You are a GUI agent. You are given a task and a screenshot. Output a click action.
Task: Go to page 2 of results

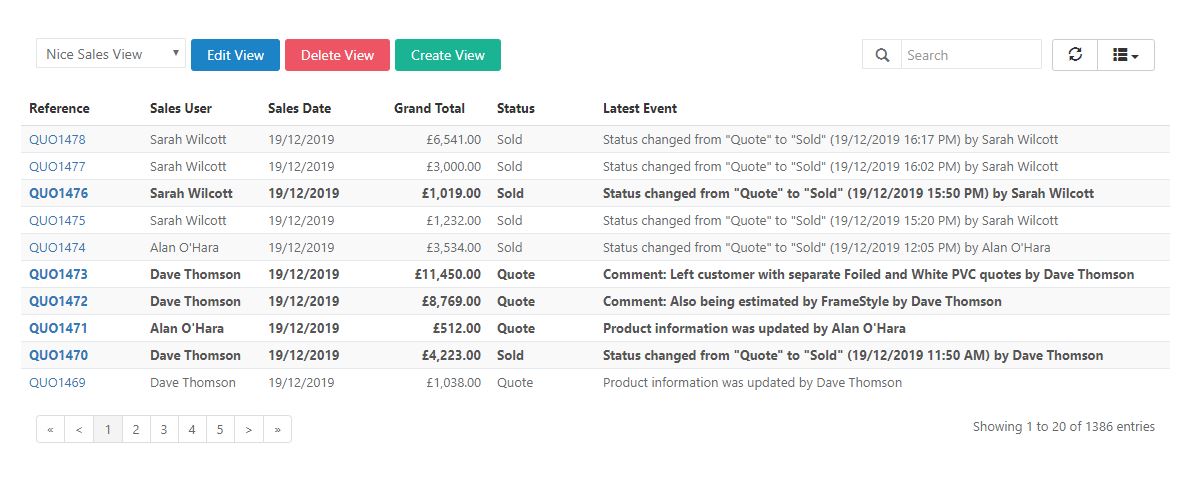136,429
